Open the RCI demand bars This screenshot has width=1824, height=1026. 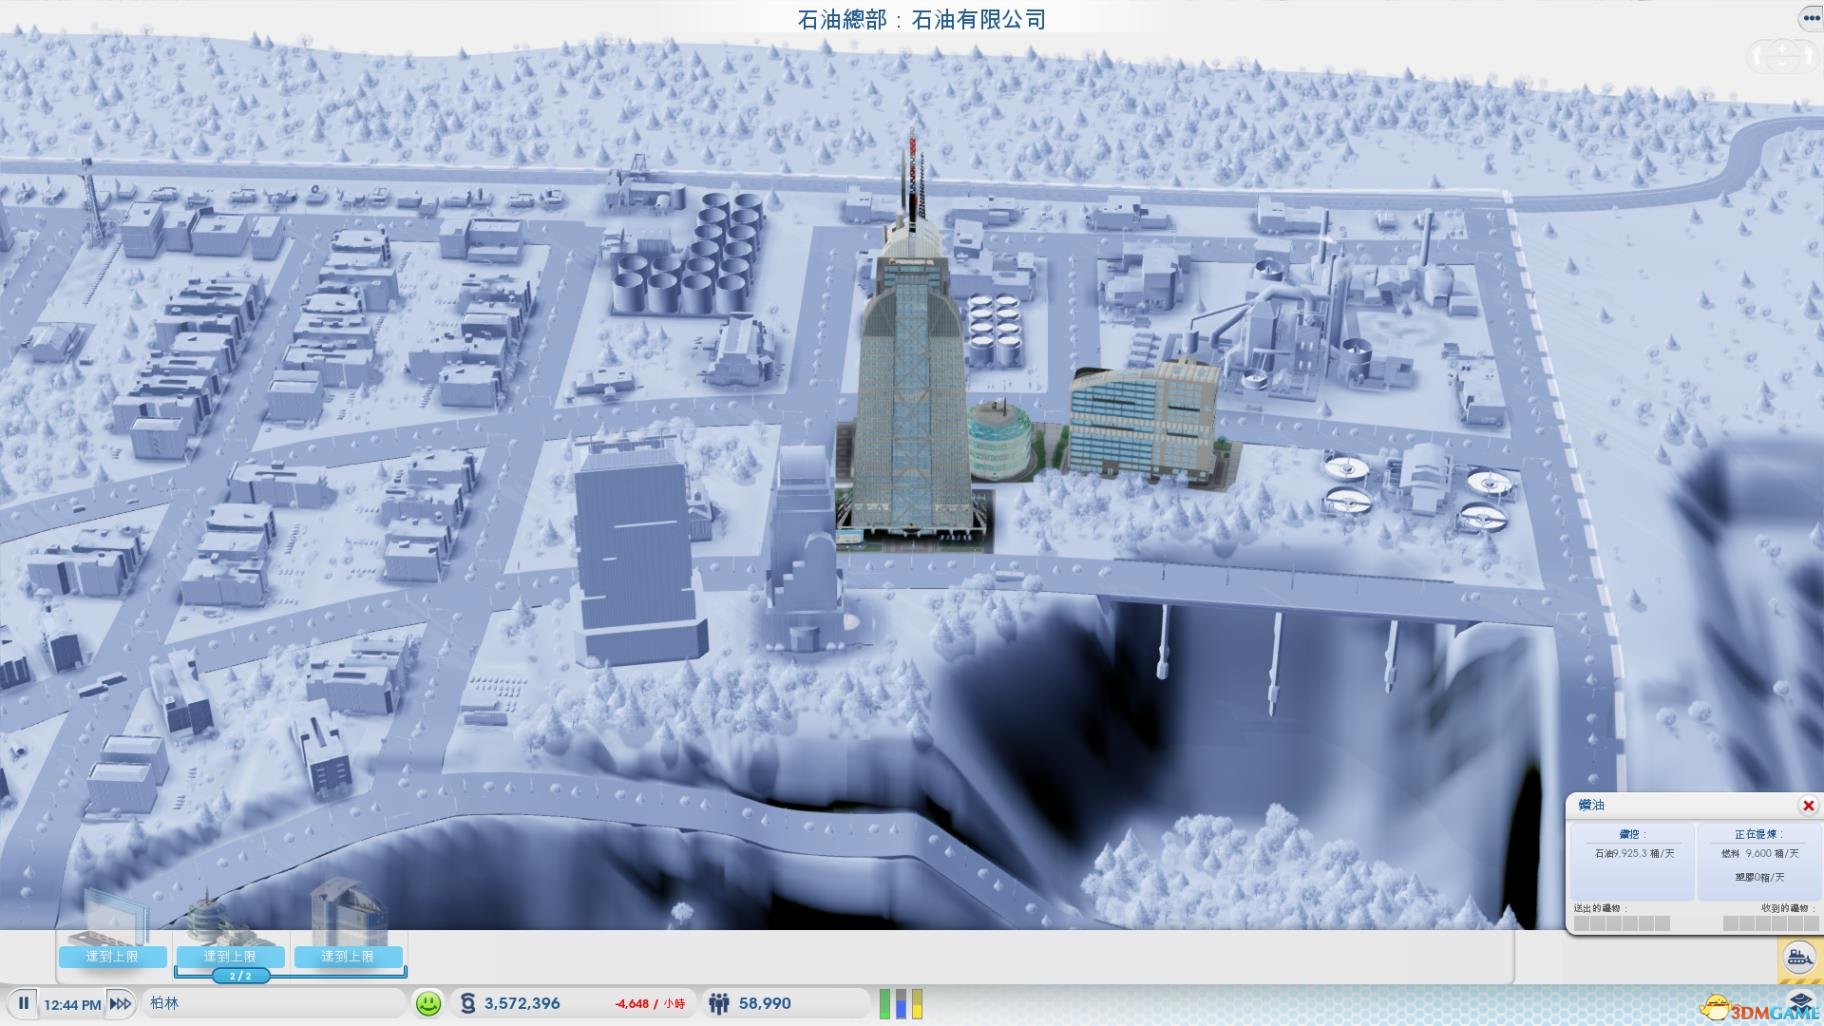(x=901, y=1003)
